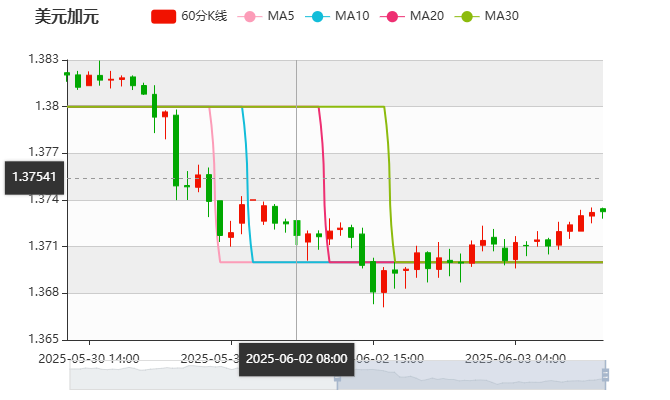Click the right handle of zoom slider
The height and width of the screenshot is (400, 670).
[605, 375]
